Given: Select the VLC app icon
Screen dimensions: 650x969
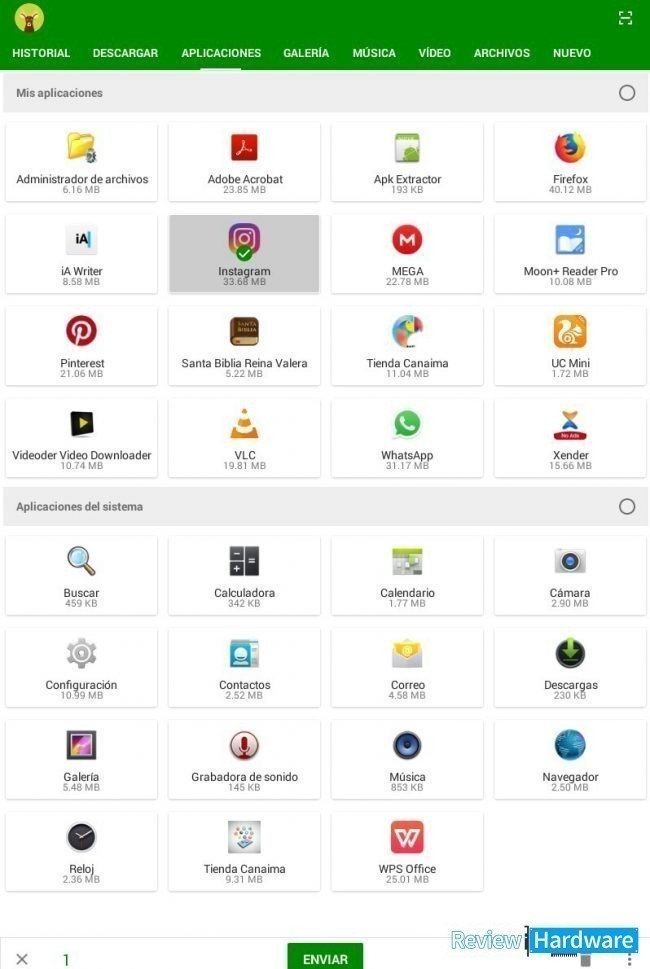Looking at the screenshot, I should (x=244, y=424).
